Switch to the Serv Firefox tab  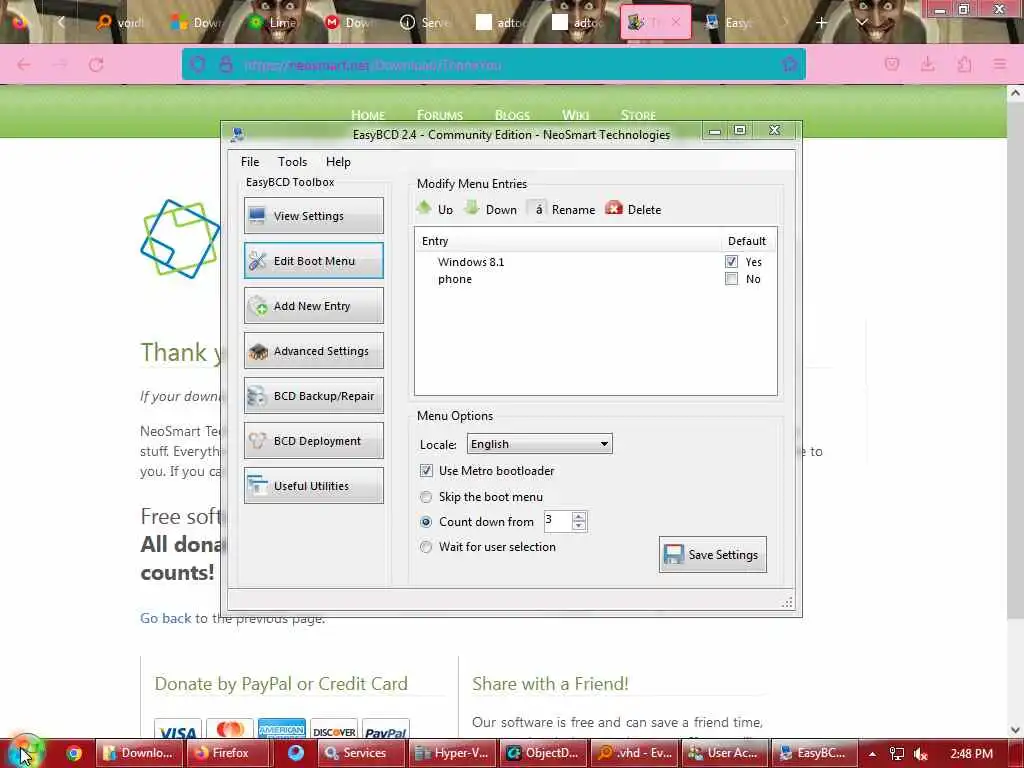tap(425, 23)
